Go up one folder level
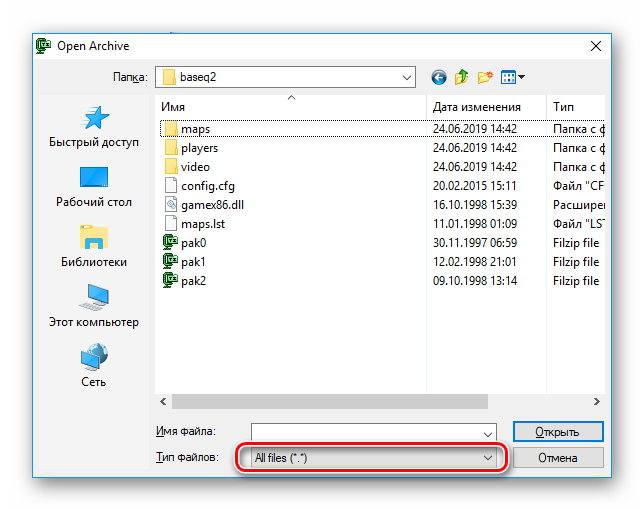Image resolution: width=644 pixels, height=510 pixels. point(462,77)
